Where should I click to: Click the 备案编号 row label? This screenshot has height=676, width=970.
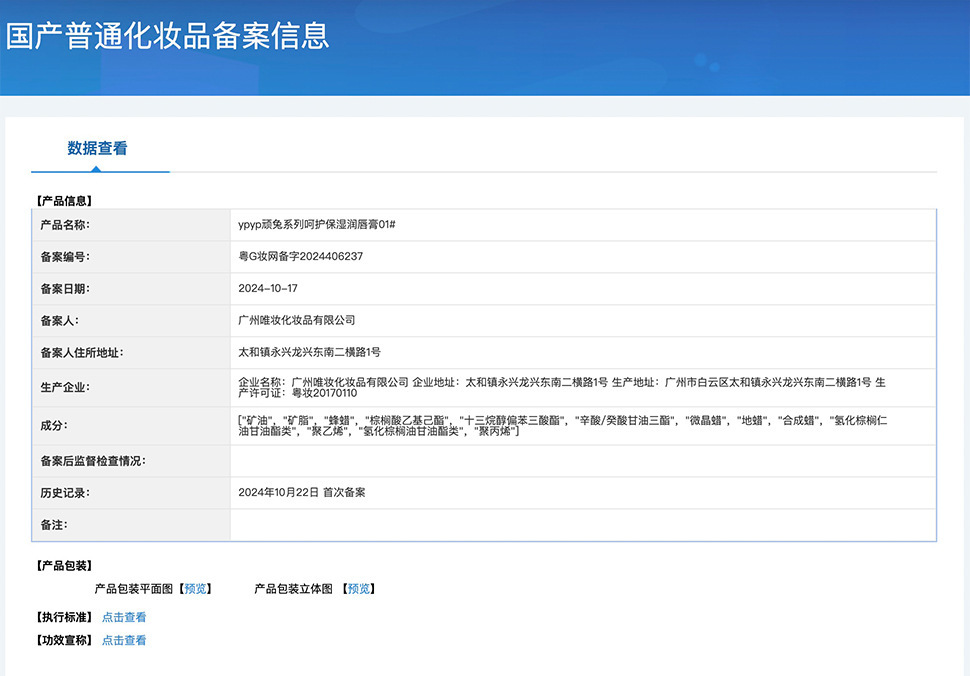coord(65,257)
